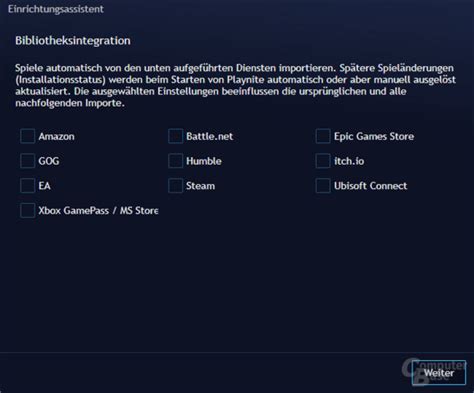This screenshot has height=393, width=474.
Task: Enable Ubisoft Connect checkbox
Action: tap(323, 186)
